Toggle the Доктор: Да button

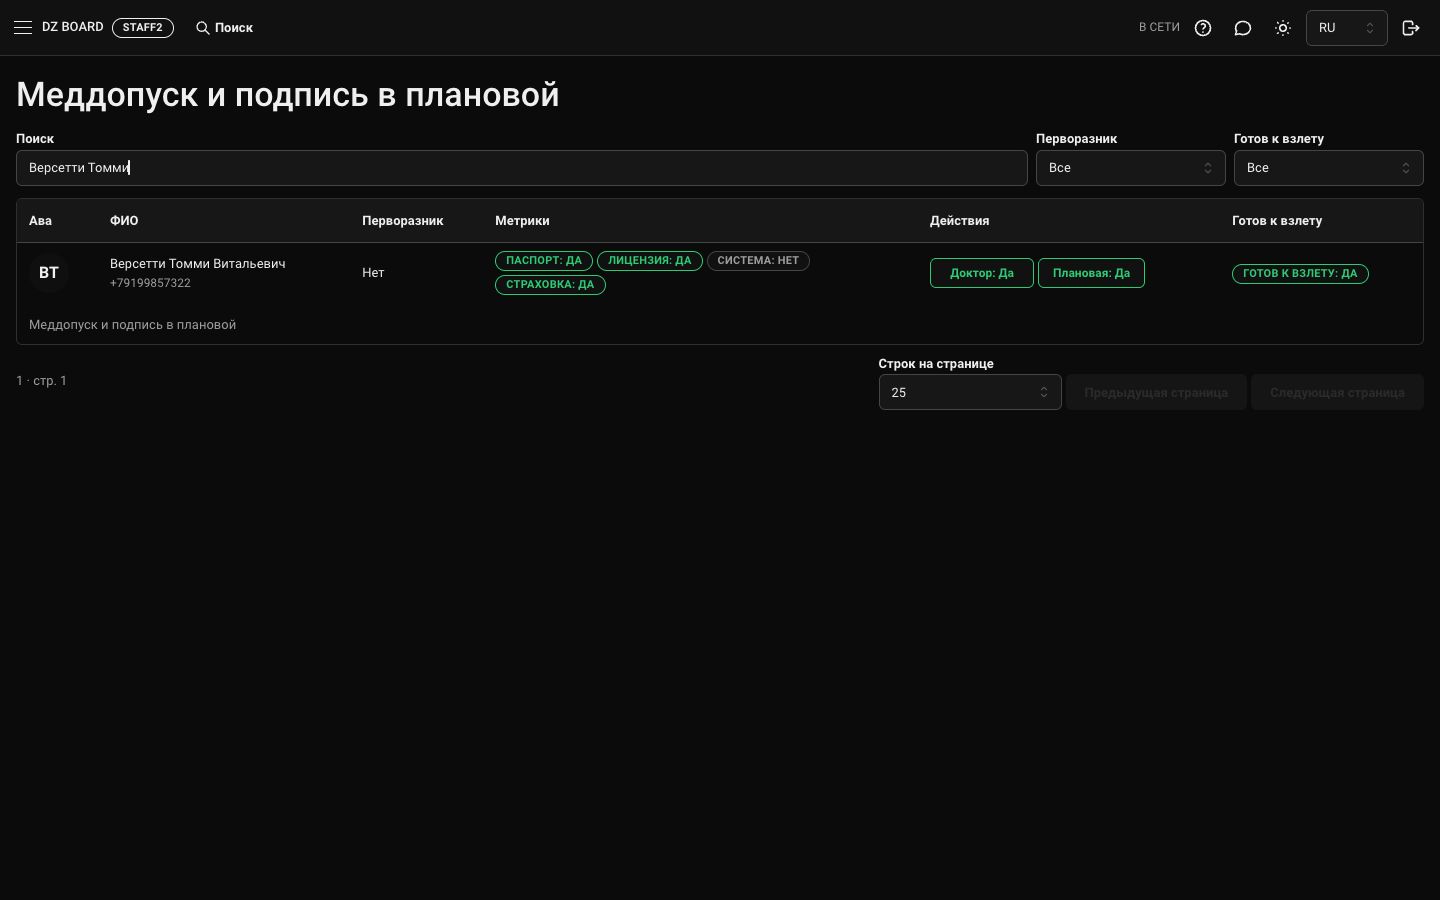981,273
